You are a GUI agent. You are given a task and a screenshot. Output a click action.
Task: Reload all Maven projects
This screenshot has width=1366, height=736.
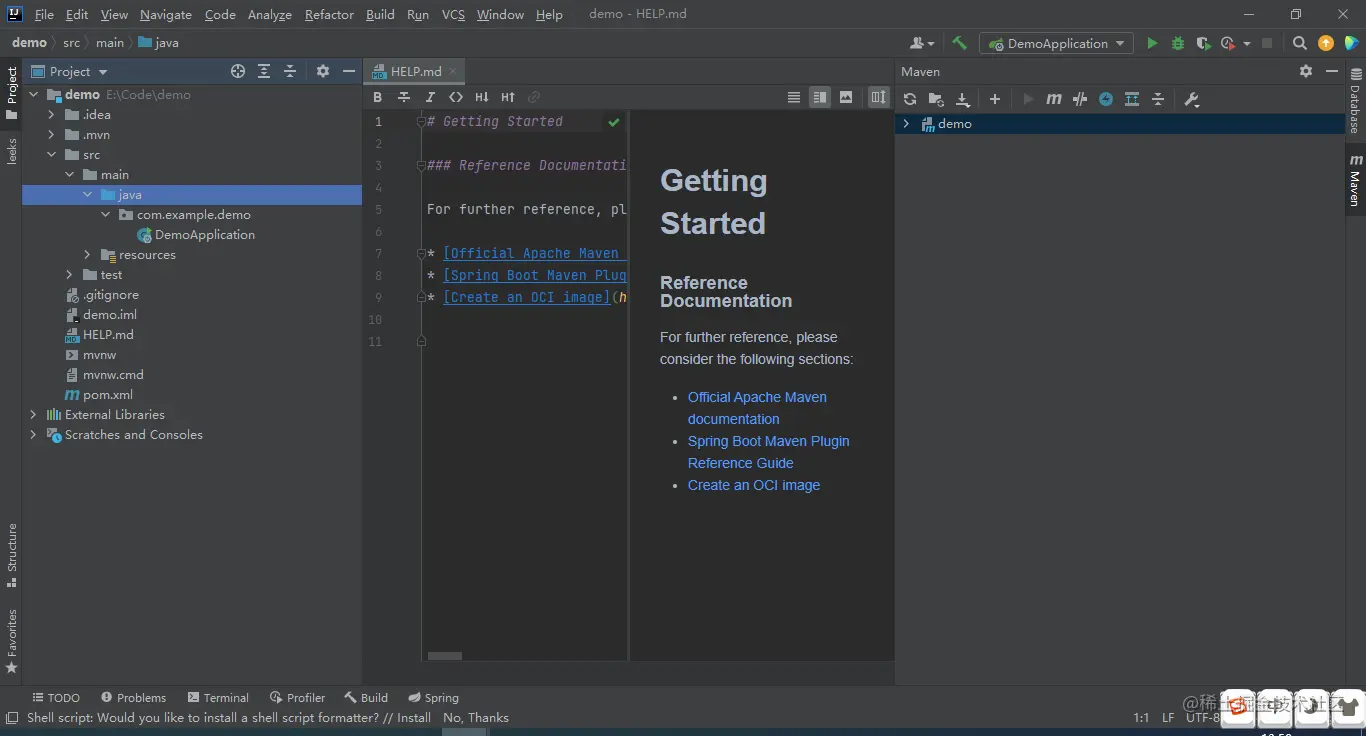coord(909,99)
